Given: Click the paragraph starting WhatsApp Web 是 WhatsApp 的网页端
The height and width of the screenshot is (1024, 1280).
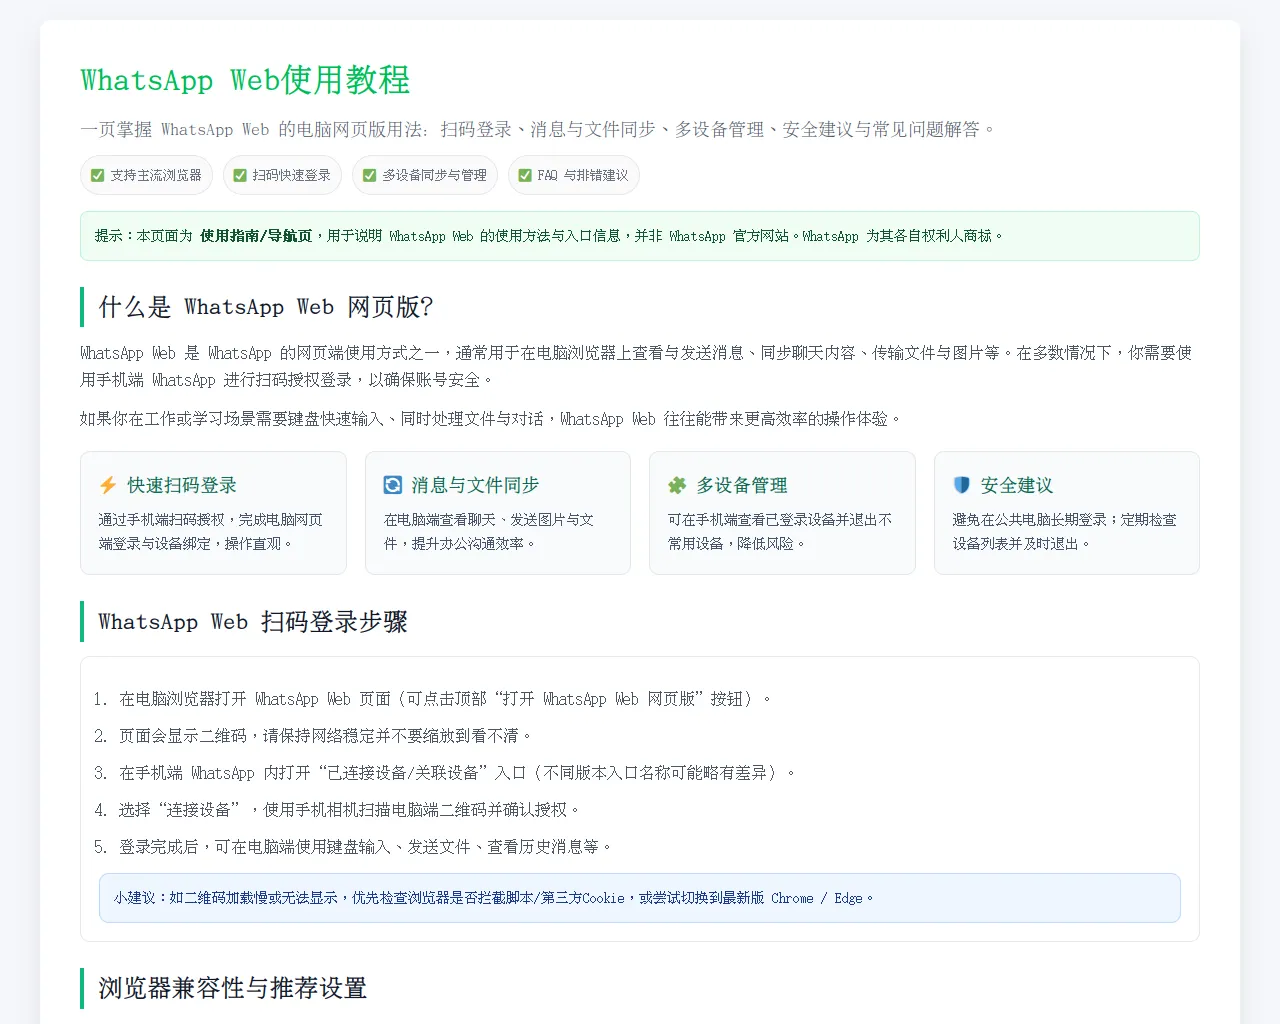Looking at the screenshot, I should [637, 366].
